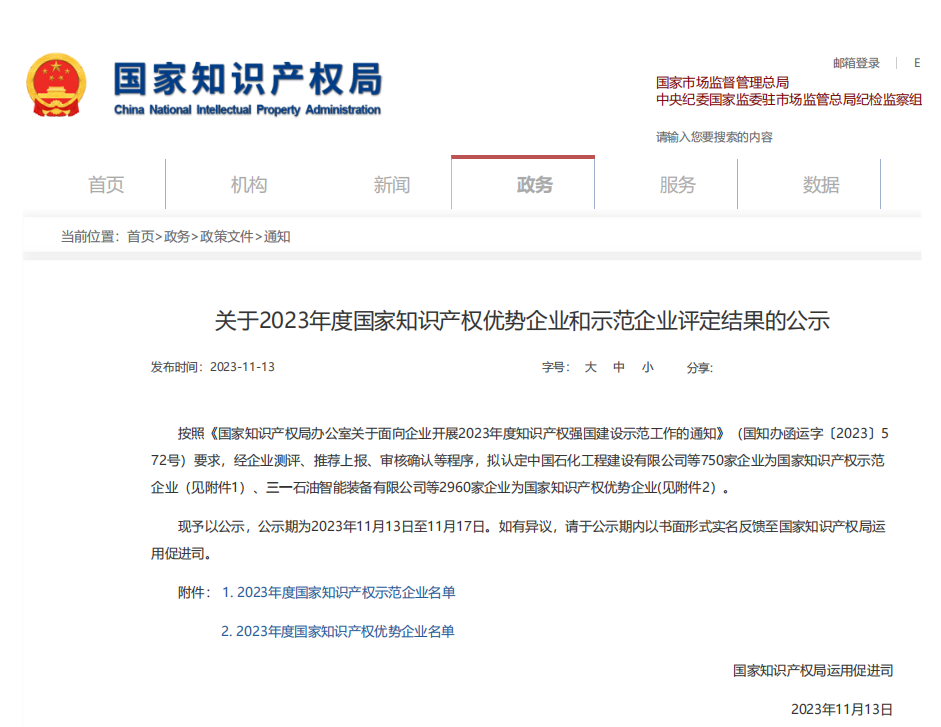
Task: Click the national emblem logo
Action: point(56,85)
